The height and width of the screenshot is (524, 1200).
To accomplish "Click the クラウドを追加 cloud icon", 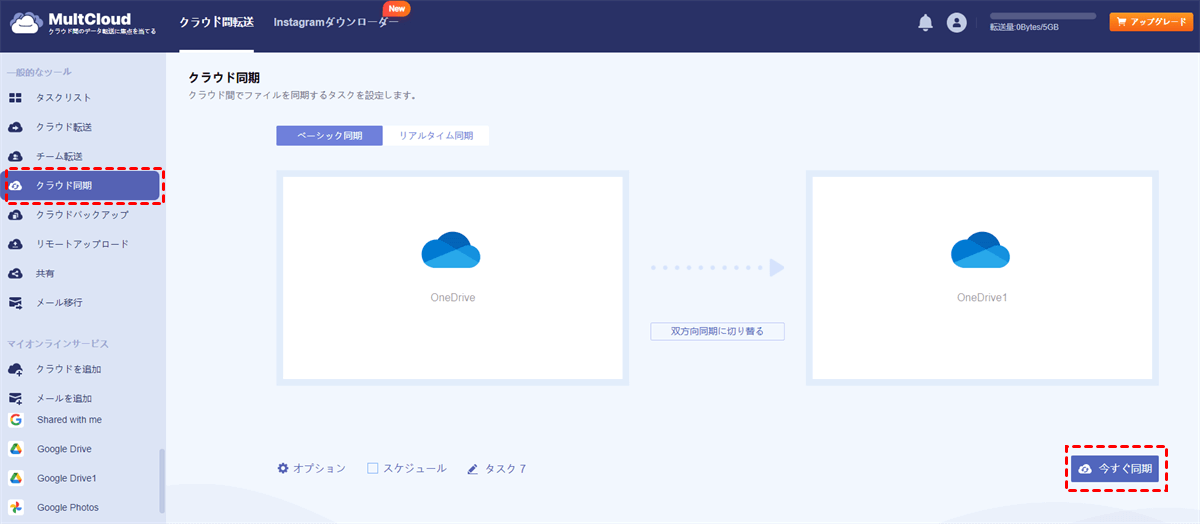I will pyautogui.click(x=15, y=369).
